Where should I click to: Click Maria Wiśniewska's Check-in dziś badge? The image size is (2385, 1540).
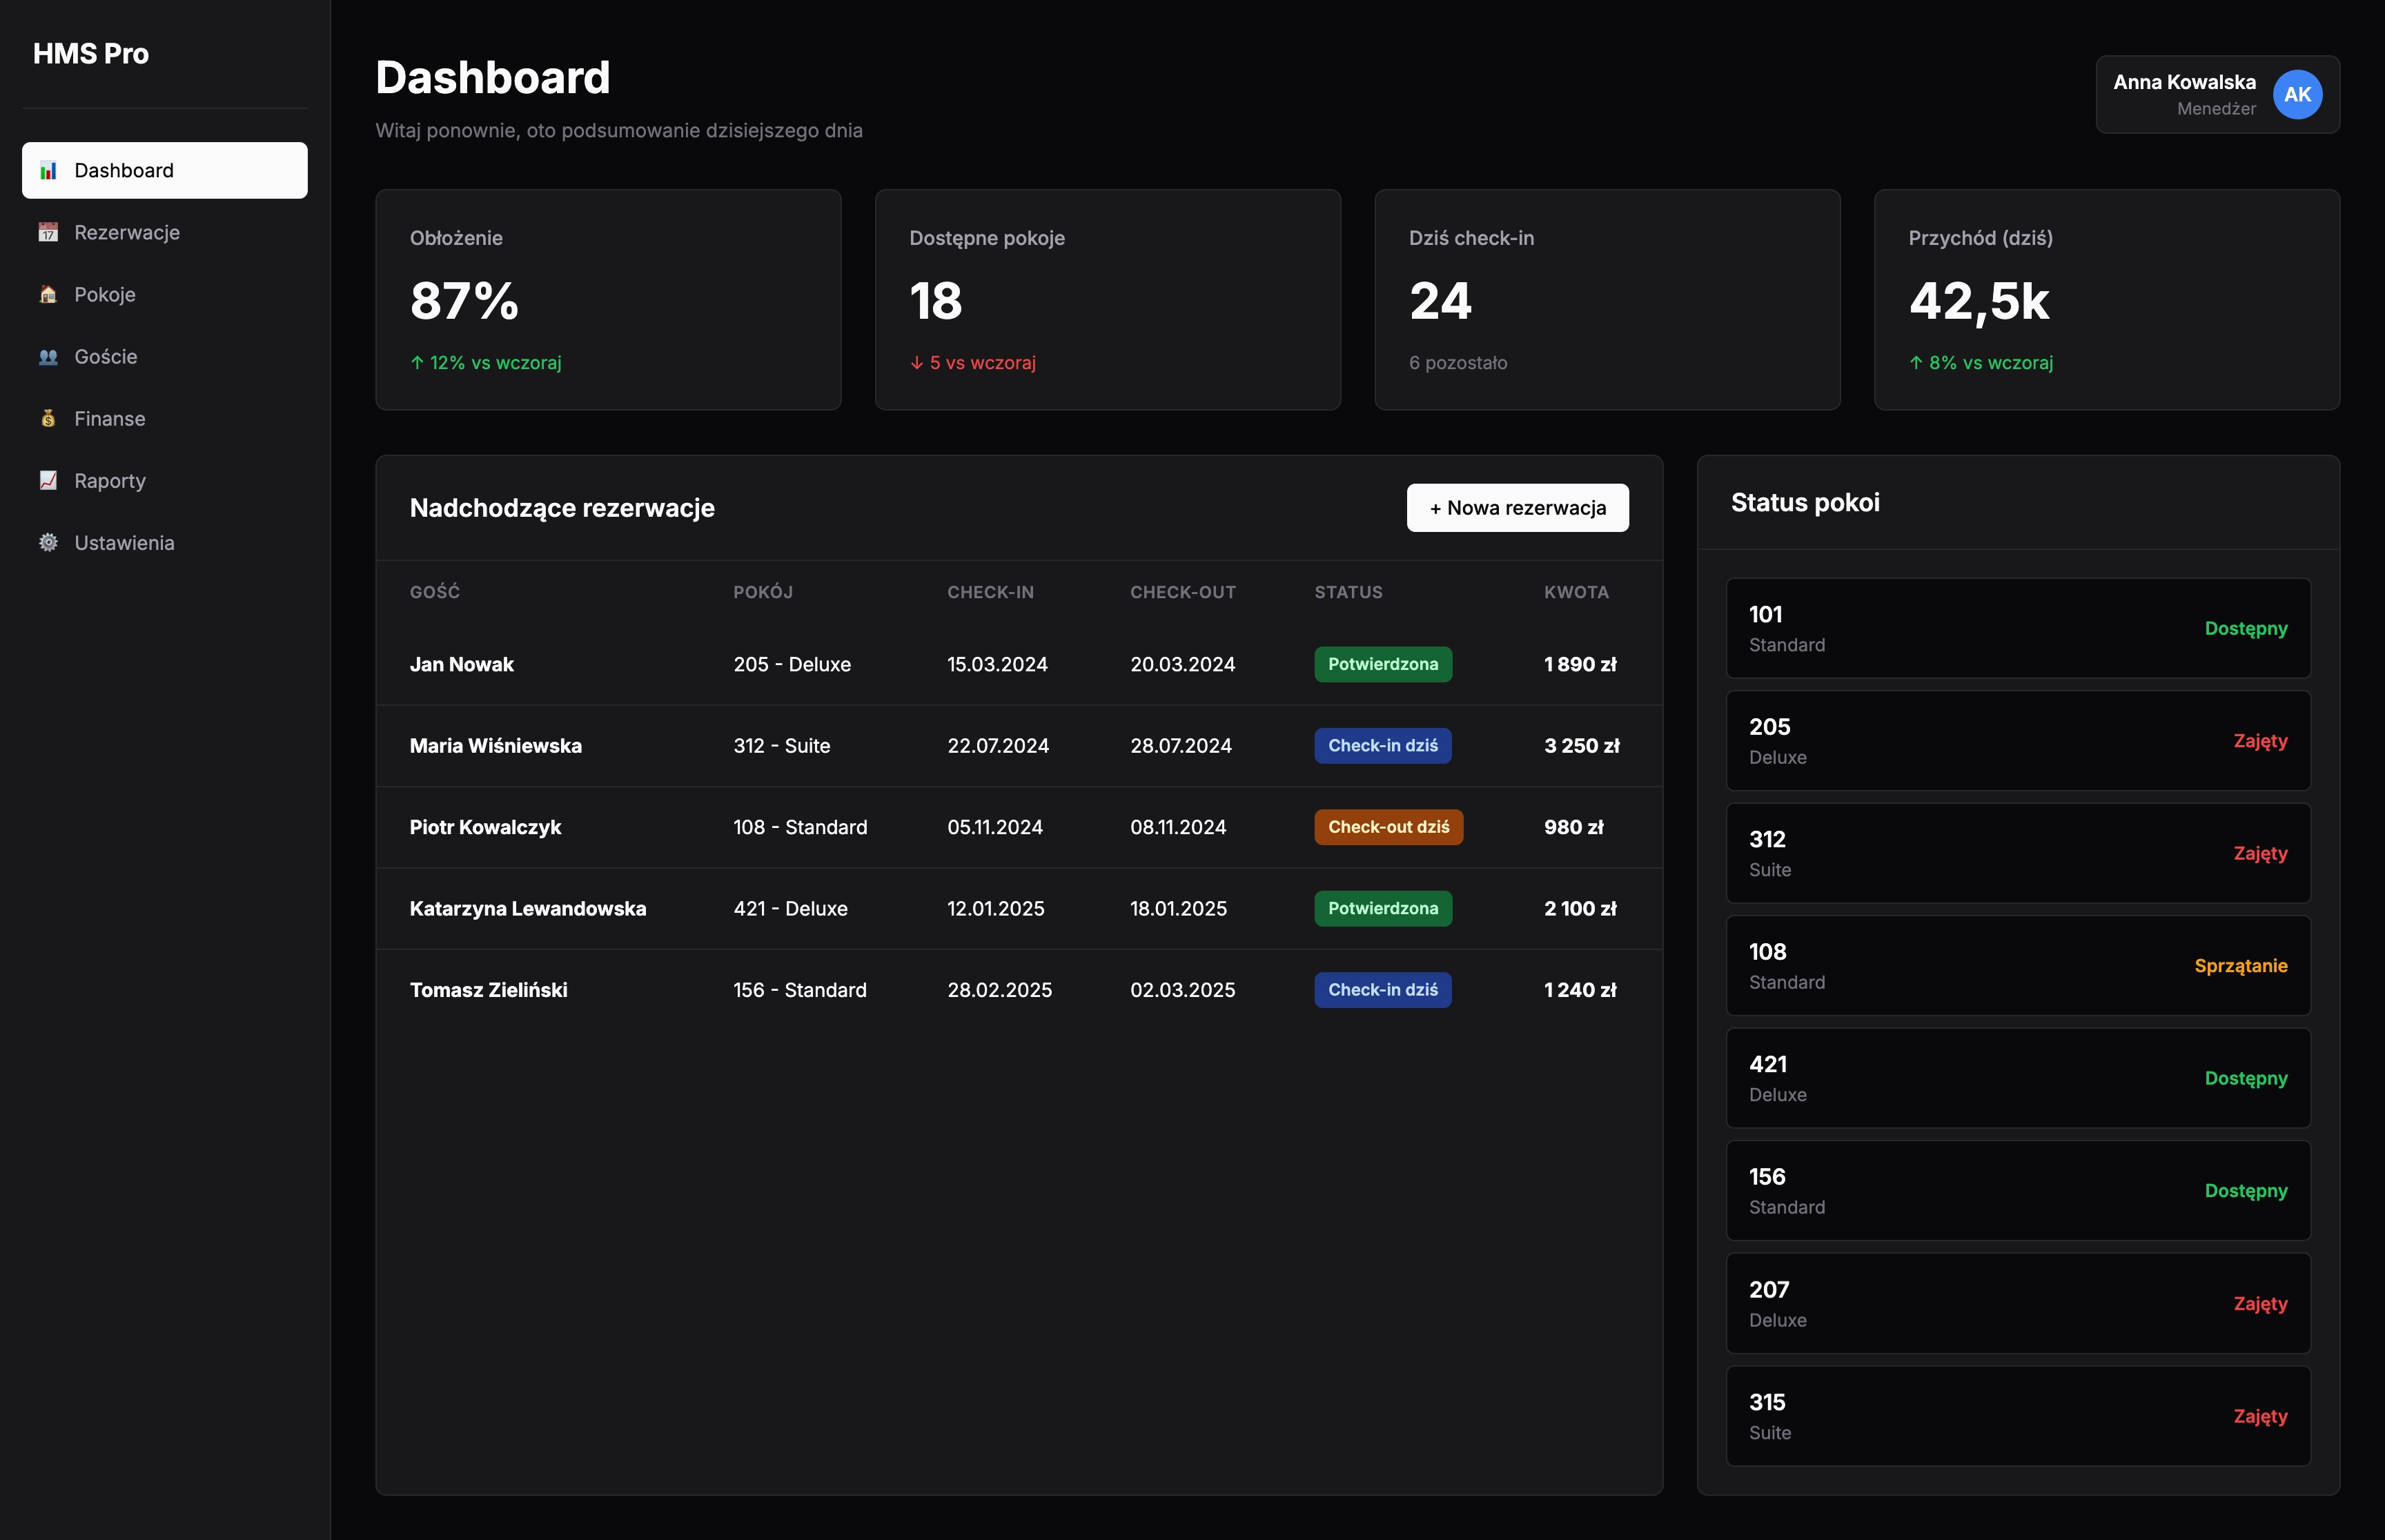click(x=1382, y=746)
